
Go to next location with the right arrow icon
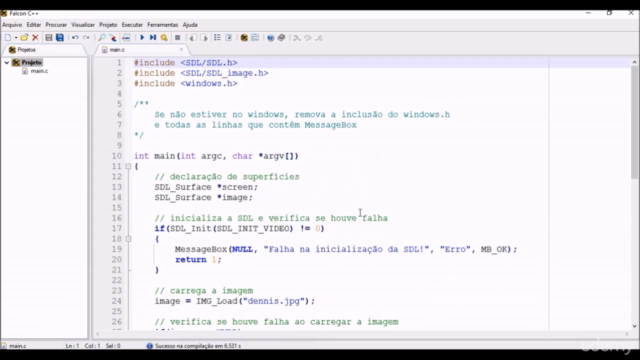[204, 38]
